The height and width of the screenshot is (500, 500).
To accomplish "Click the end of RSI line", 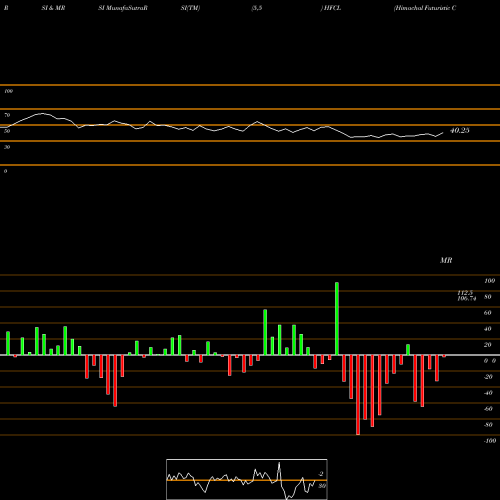I will click(x=443, y=133).
